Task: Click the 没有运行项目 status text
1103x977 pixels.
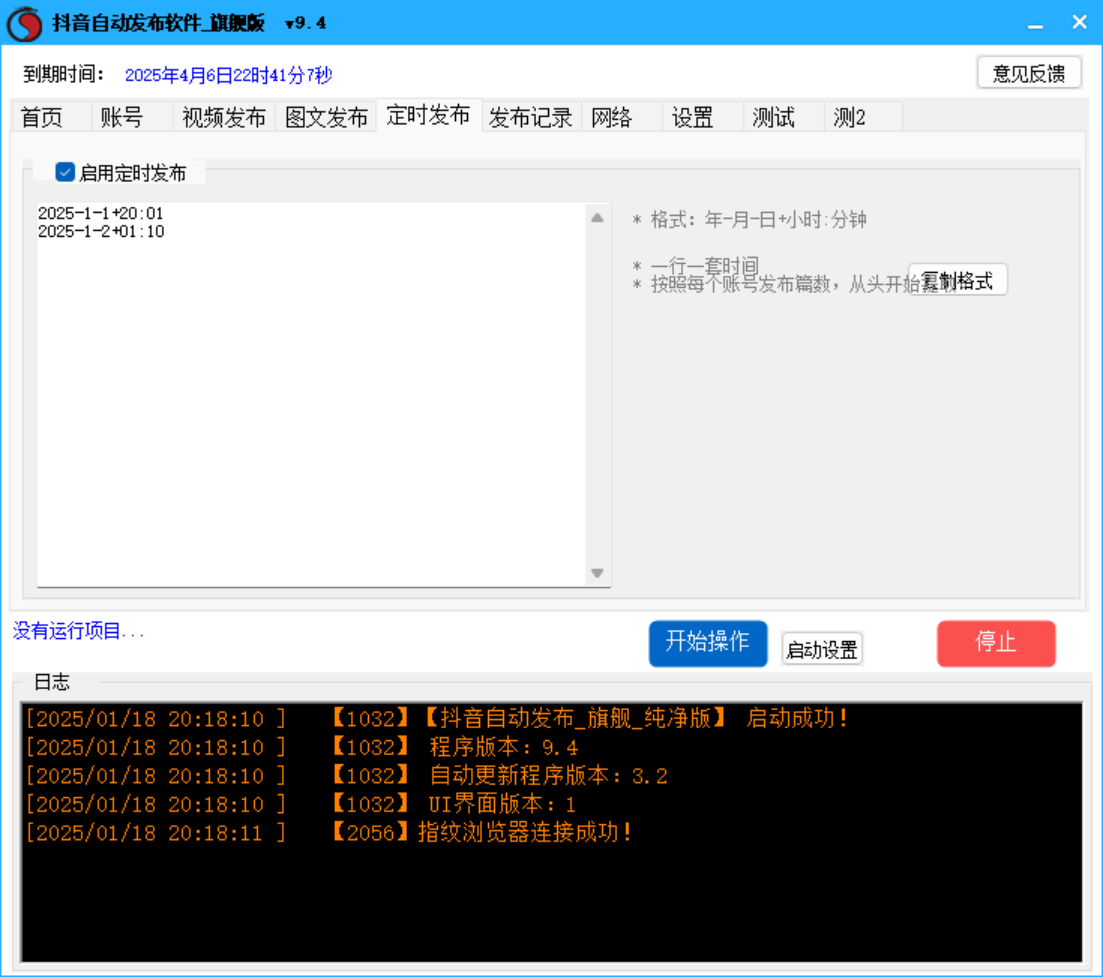Action: click(78, 631)
